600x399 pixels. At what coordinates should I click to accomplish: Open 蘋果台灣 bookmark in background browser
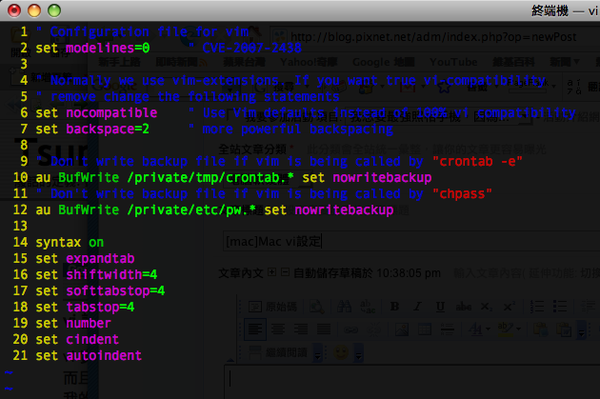tap(245, 62)
